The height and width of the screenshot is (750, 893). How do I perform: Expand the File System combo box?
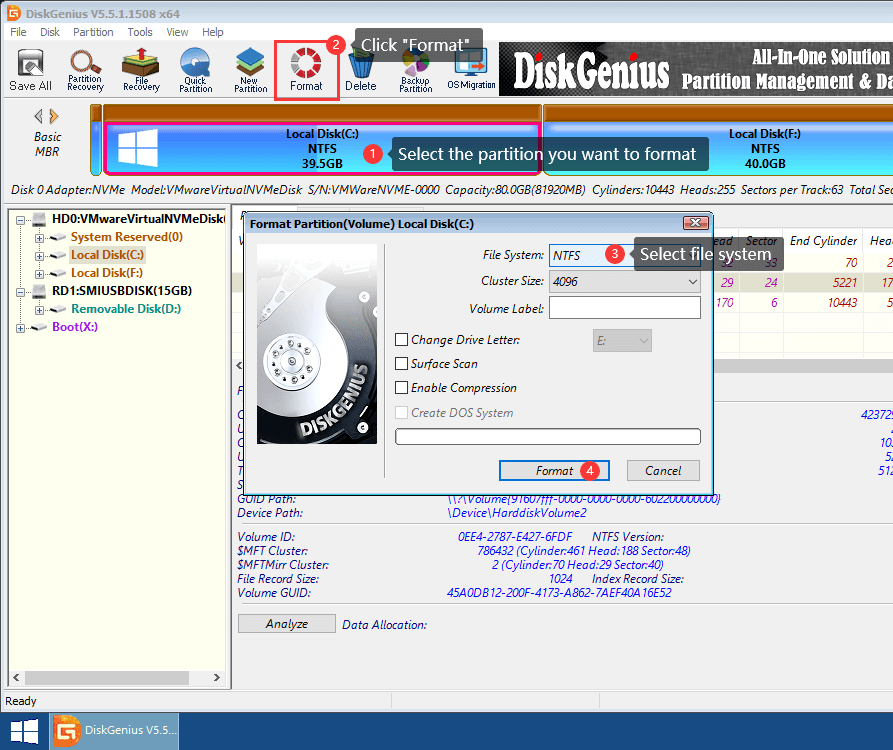(x=580, y=256)
